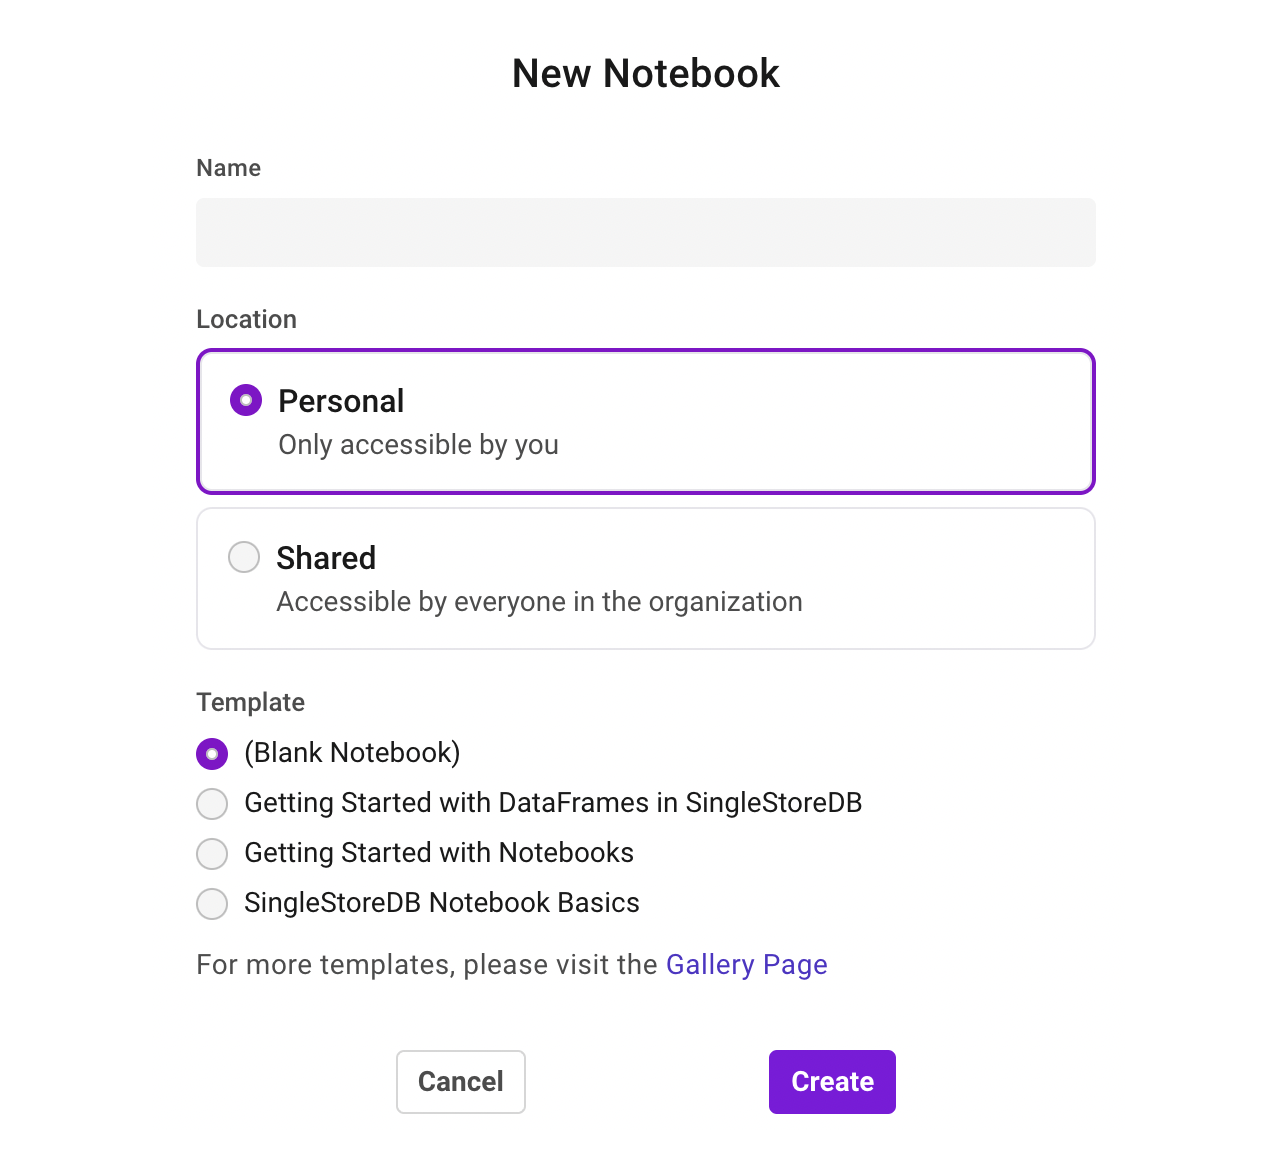The height and width of the screenshot is (1170, 1280).
Task: Click the Only accessible by you description
Action: pos(417,444)
